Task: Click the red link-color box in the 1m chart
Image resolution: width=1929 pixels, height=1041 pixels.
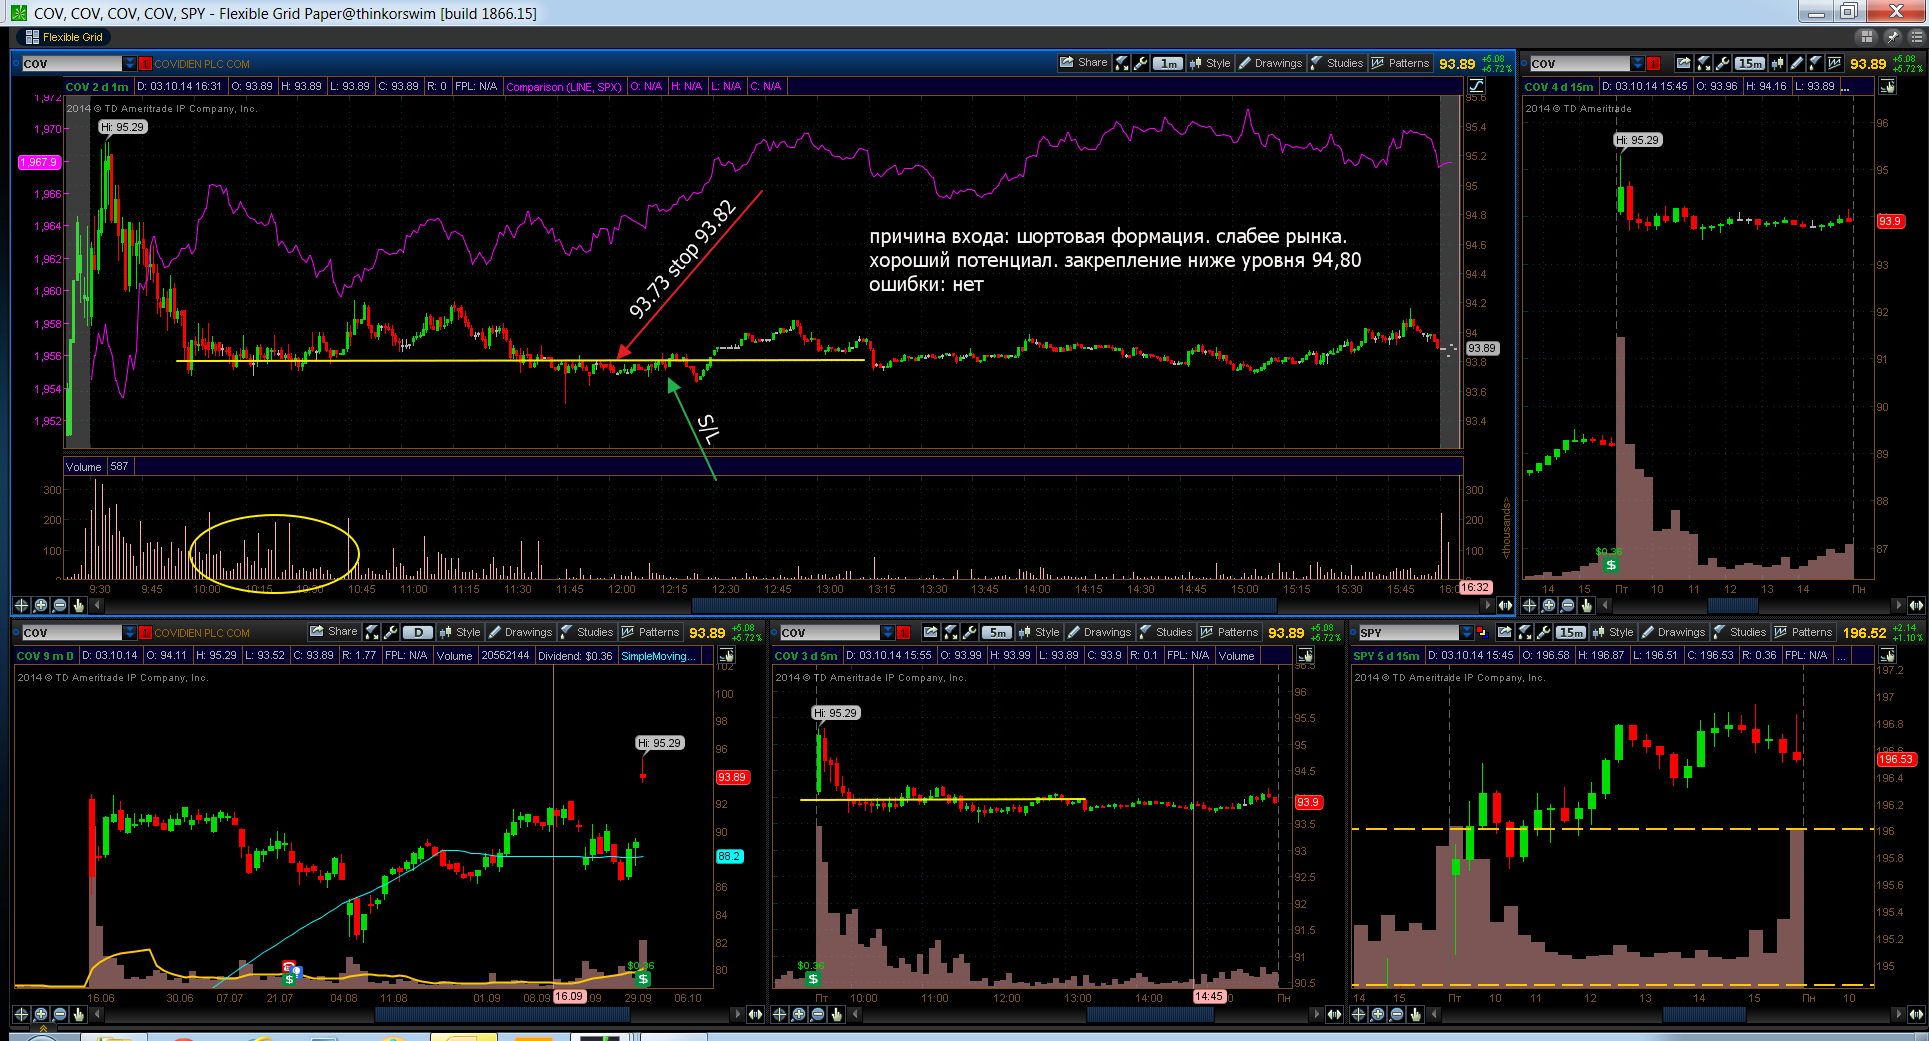Action: point(145,64)
